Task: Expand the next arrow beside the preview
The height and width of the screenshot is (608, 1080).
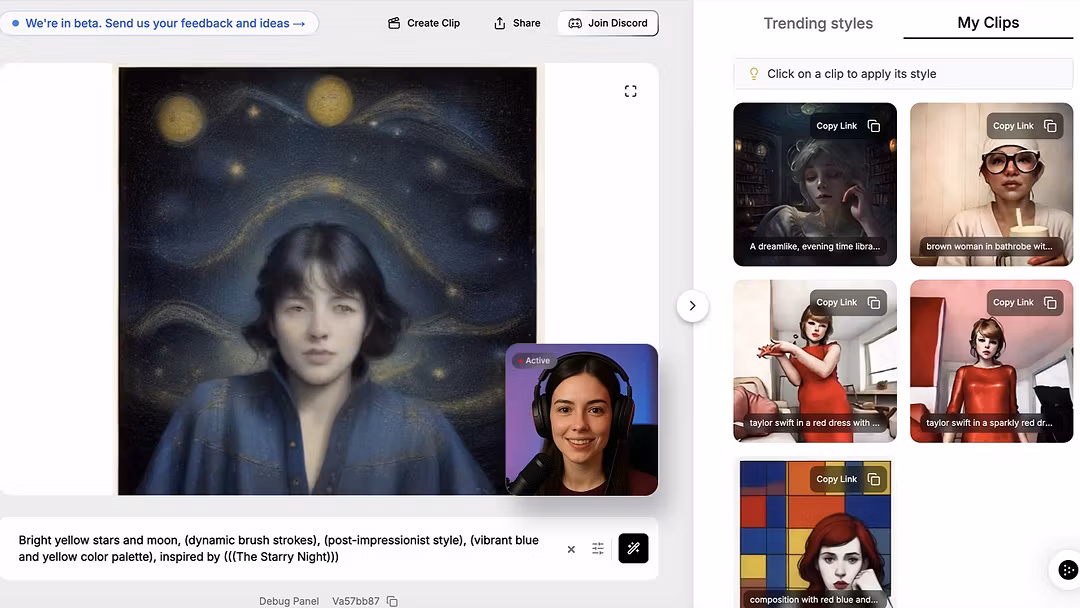Action: (x=692, y=306)
